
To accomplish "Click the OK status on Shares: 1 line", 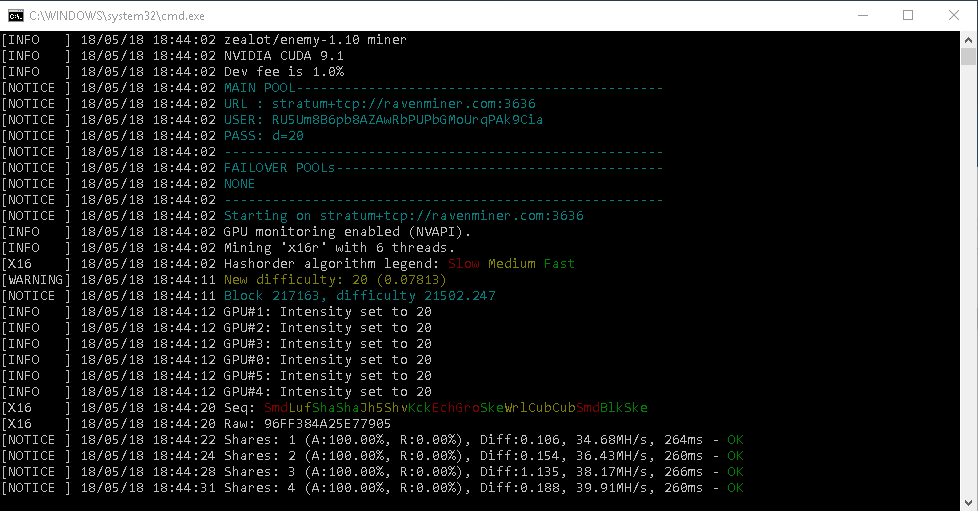I will coord(735,440).
